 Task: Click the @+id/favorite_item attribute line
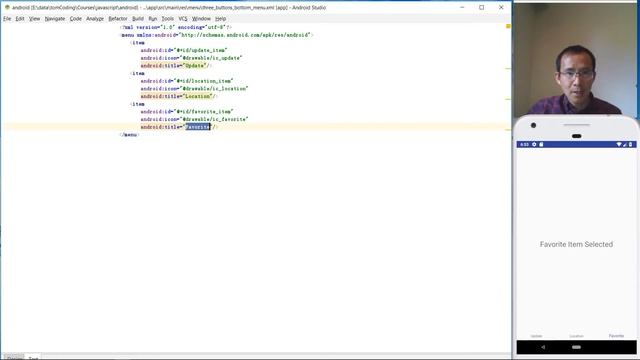[x=187, y=111]
